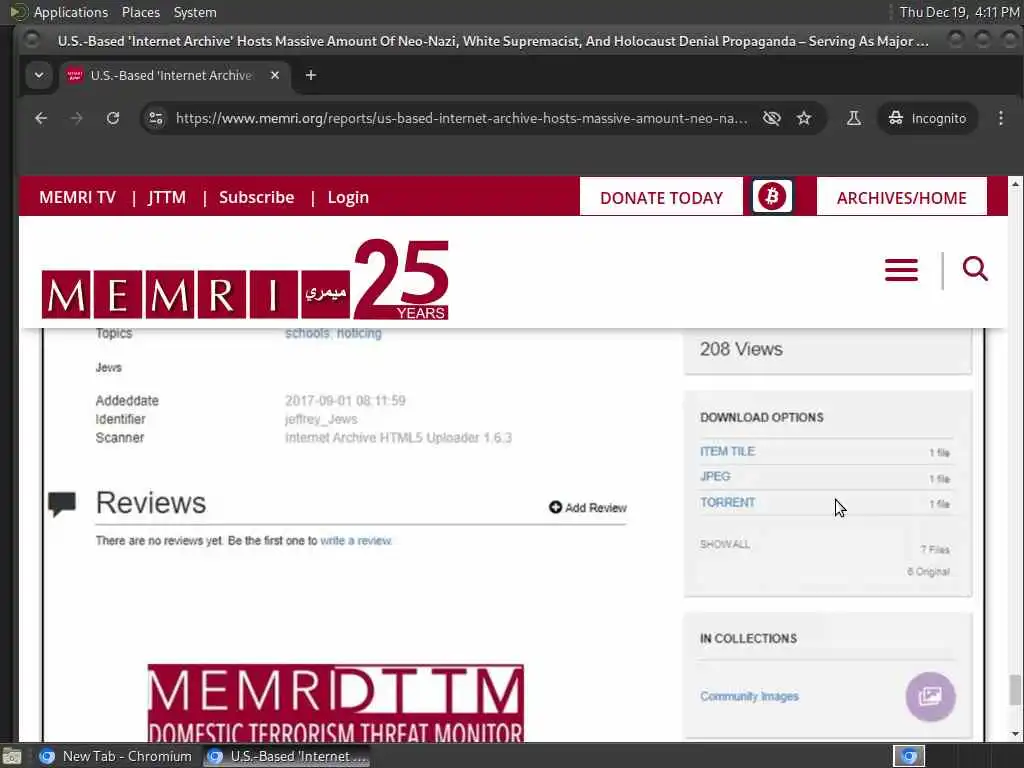
Task: Reload the MEMRI page
Action: pyautogui.click(x=113, y=118)
